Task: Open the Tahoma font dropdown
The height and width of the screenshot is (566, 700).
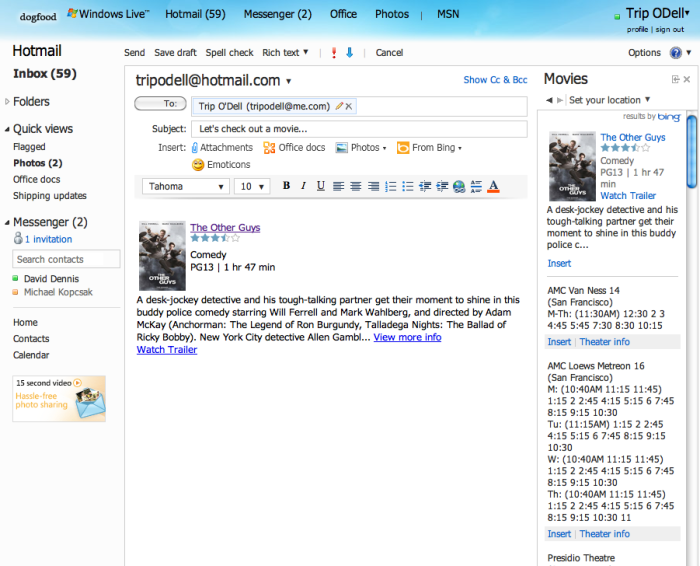Action: point(186,186)
